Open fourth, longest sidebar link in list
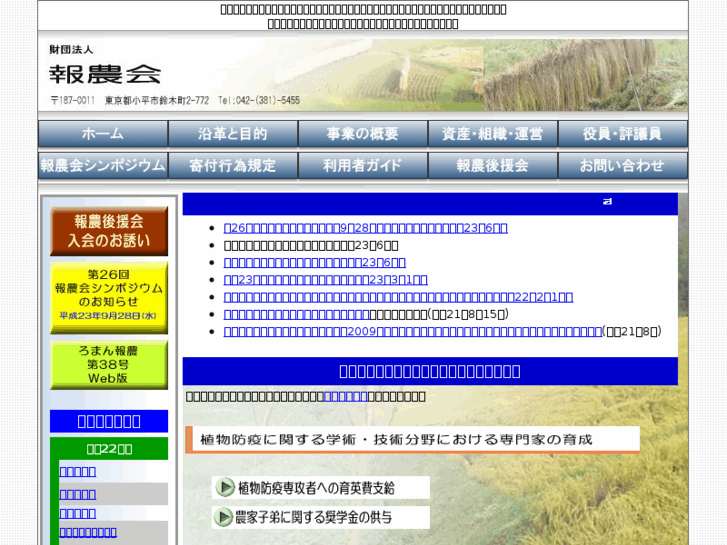The image size is (727, 545). (88, 532)
